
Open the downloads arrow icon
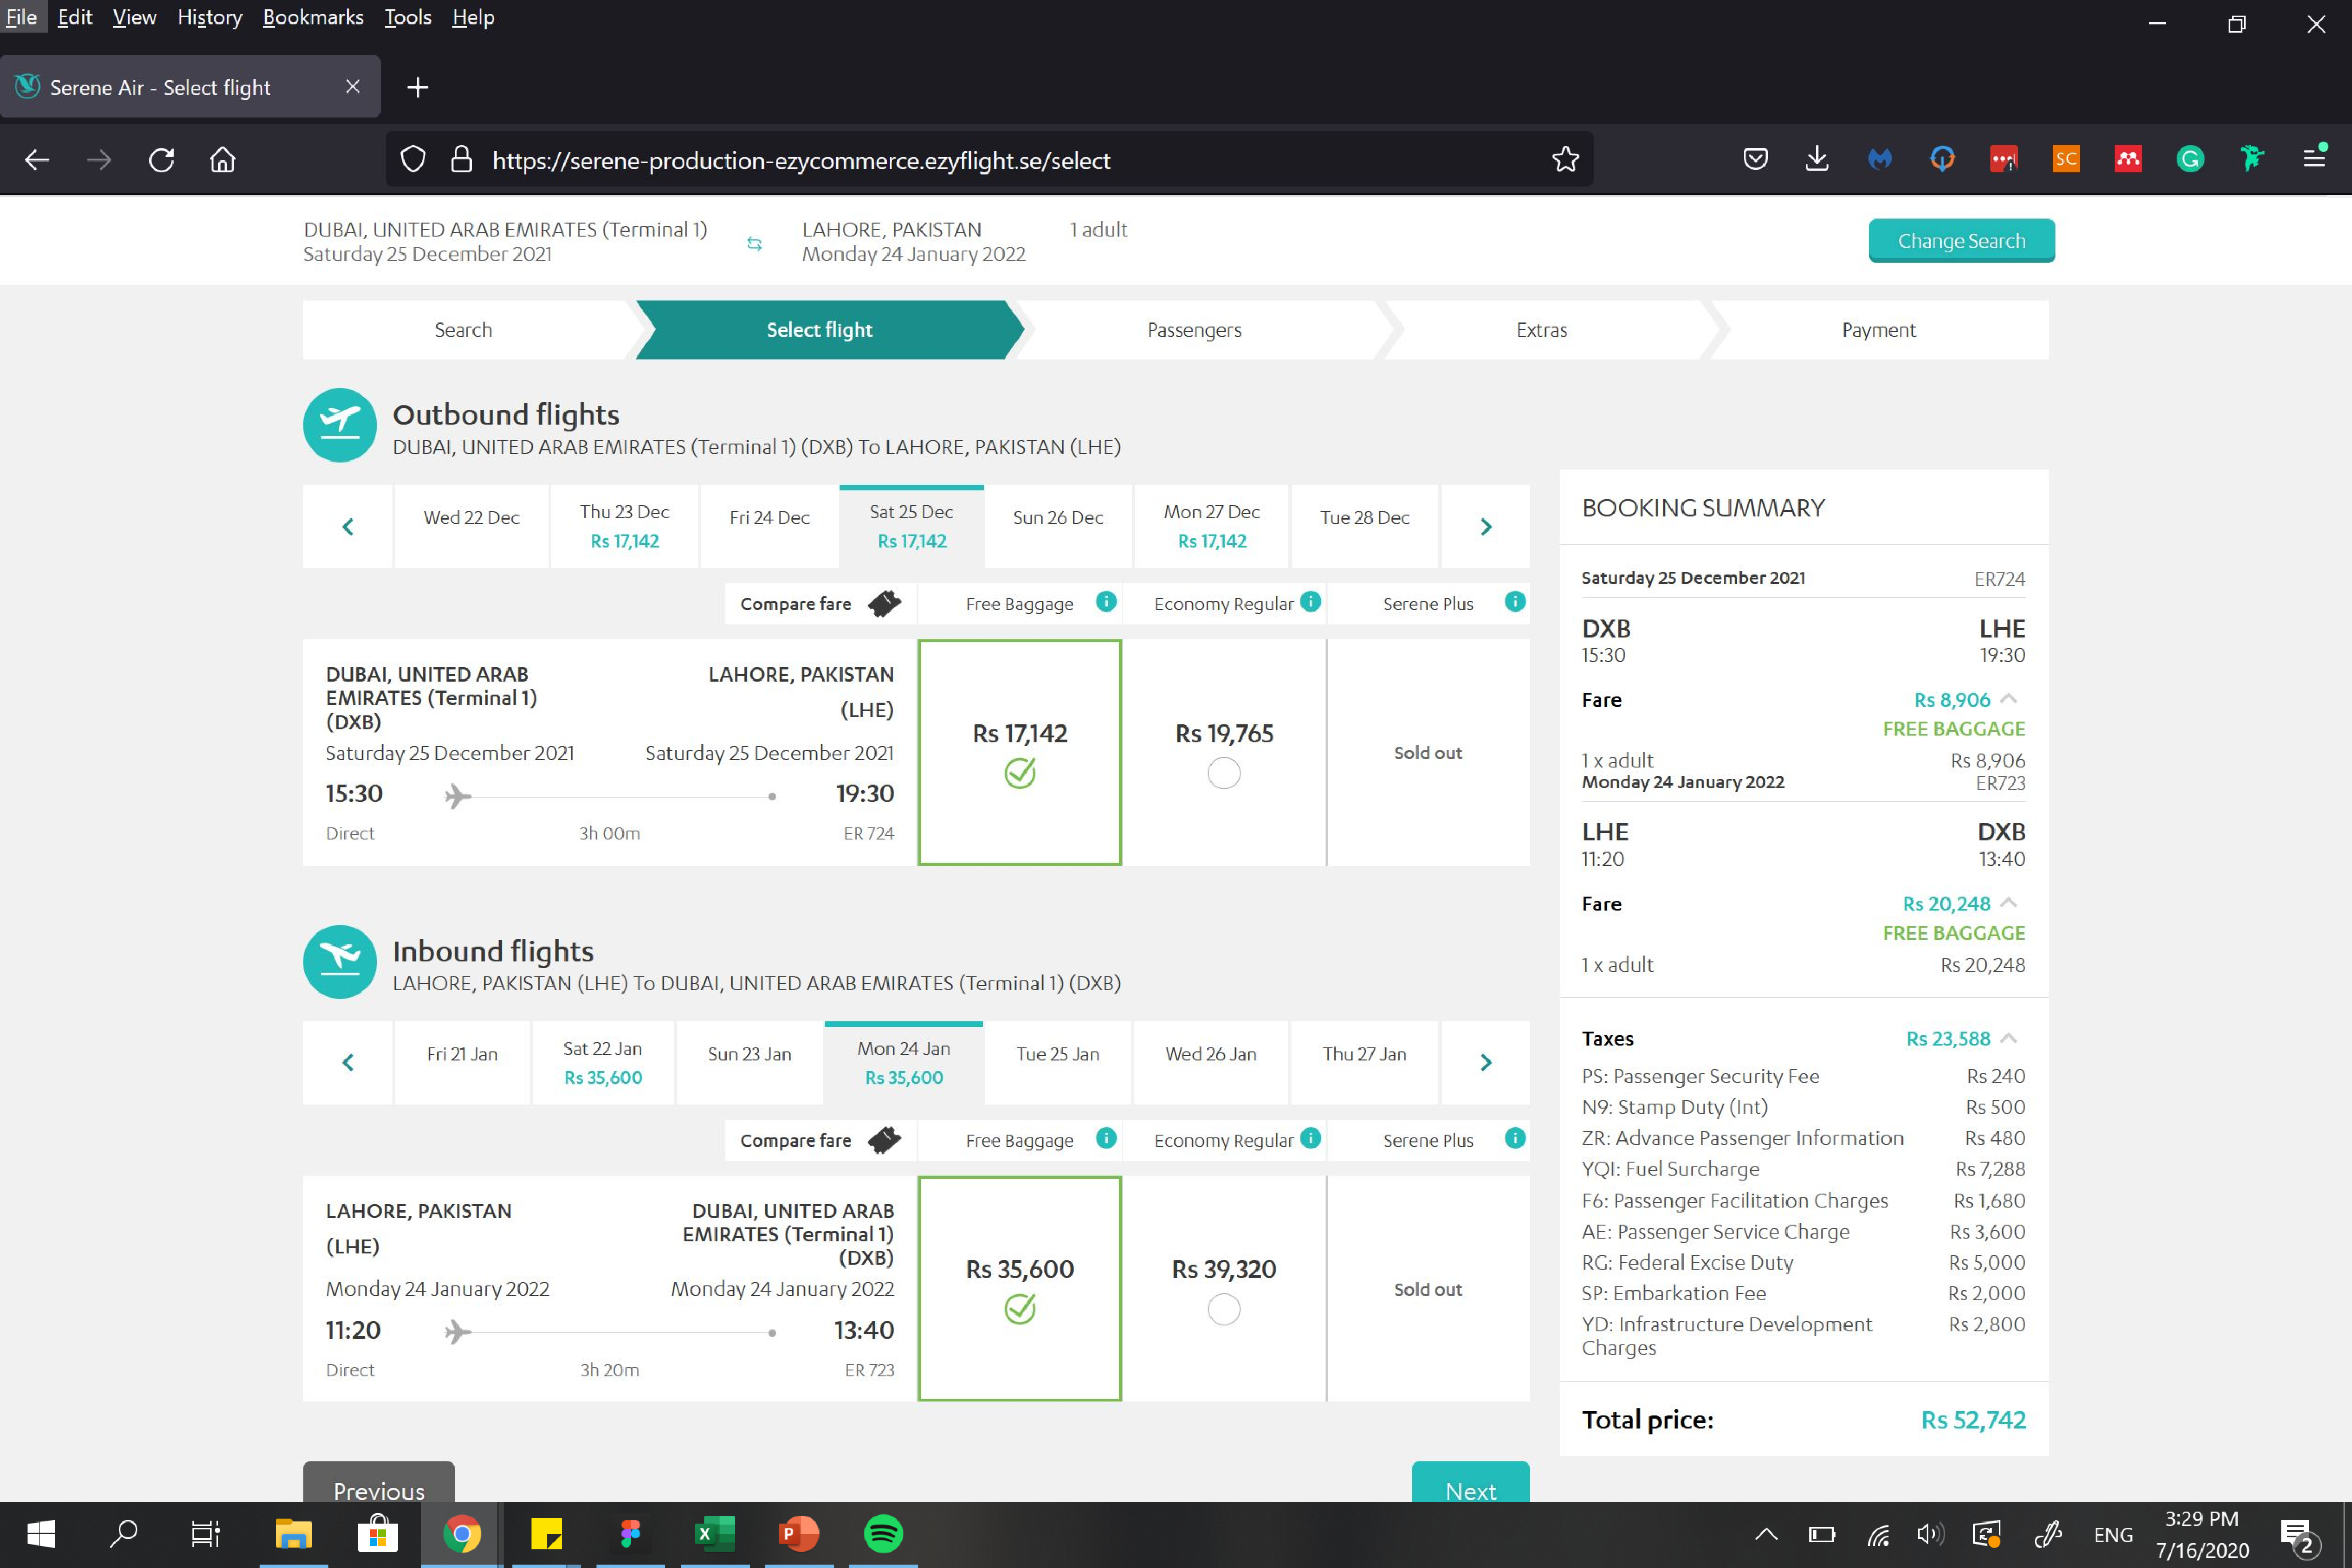pyautogui.click(x=1817, y=159)
